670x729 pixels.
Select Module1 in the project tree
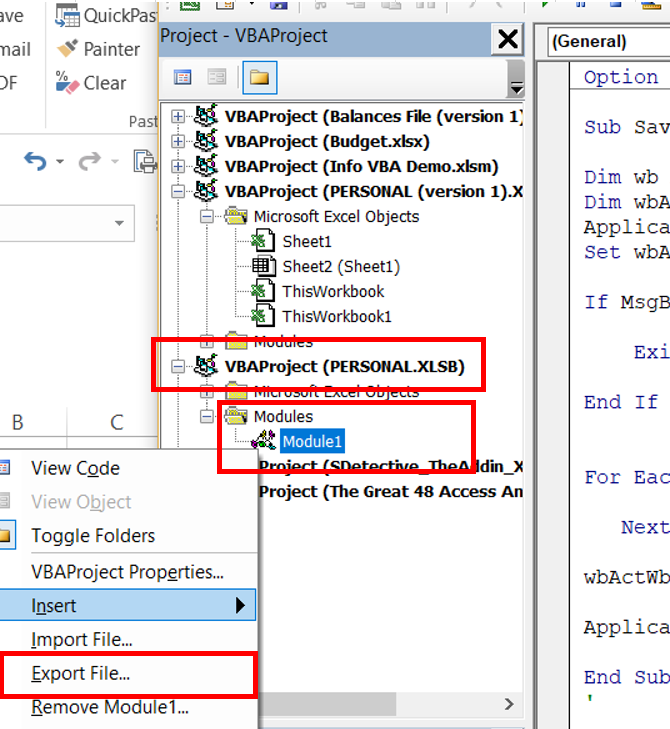point(312,441)
